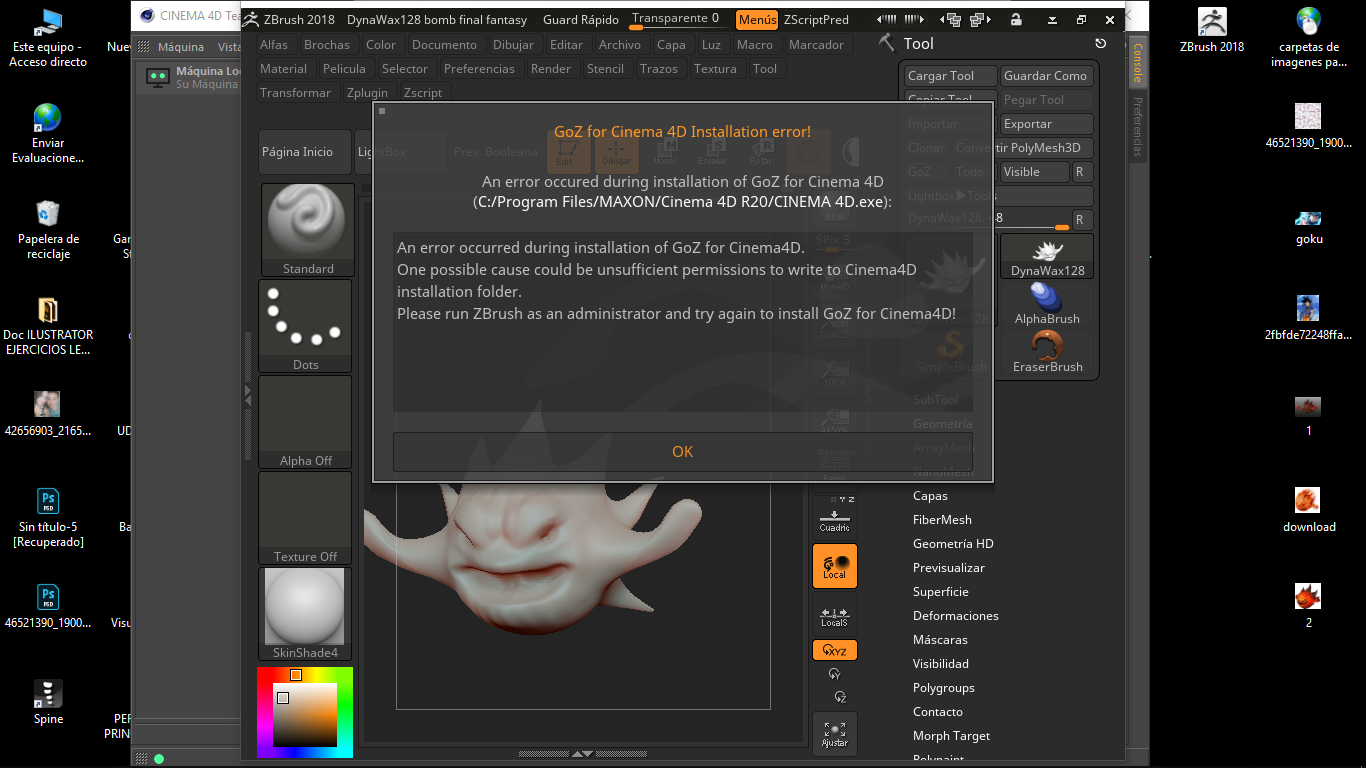Adjust the Transparente slider
This screenshot has width=1366, height=768.
(676, 19)
